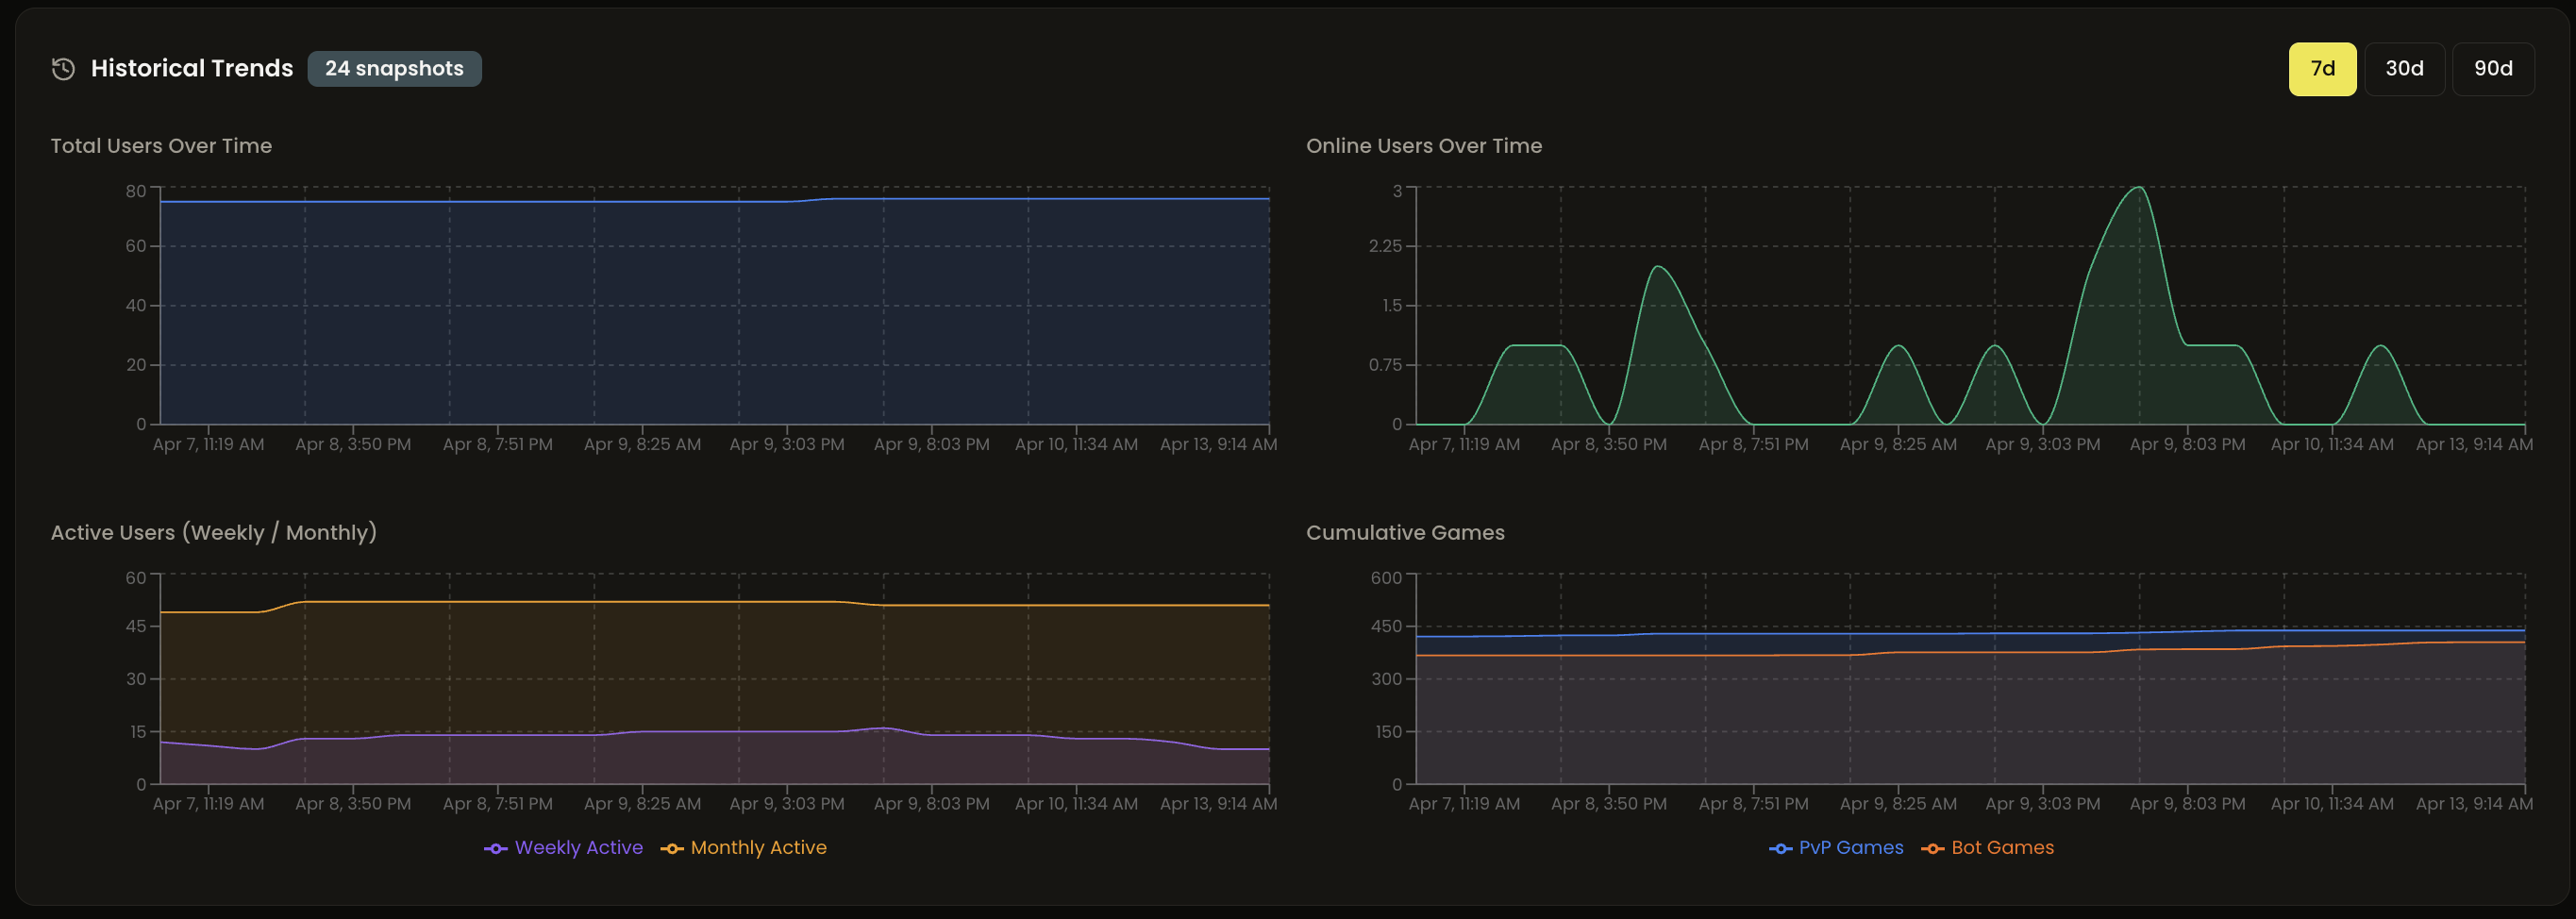Toggle the Weekly Active legend entry

point(564,848)
